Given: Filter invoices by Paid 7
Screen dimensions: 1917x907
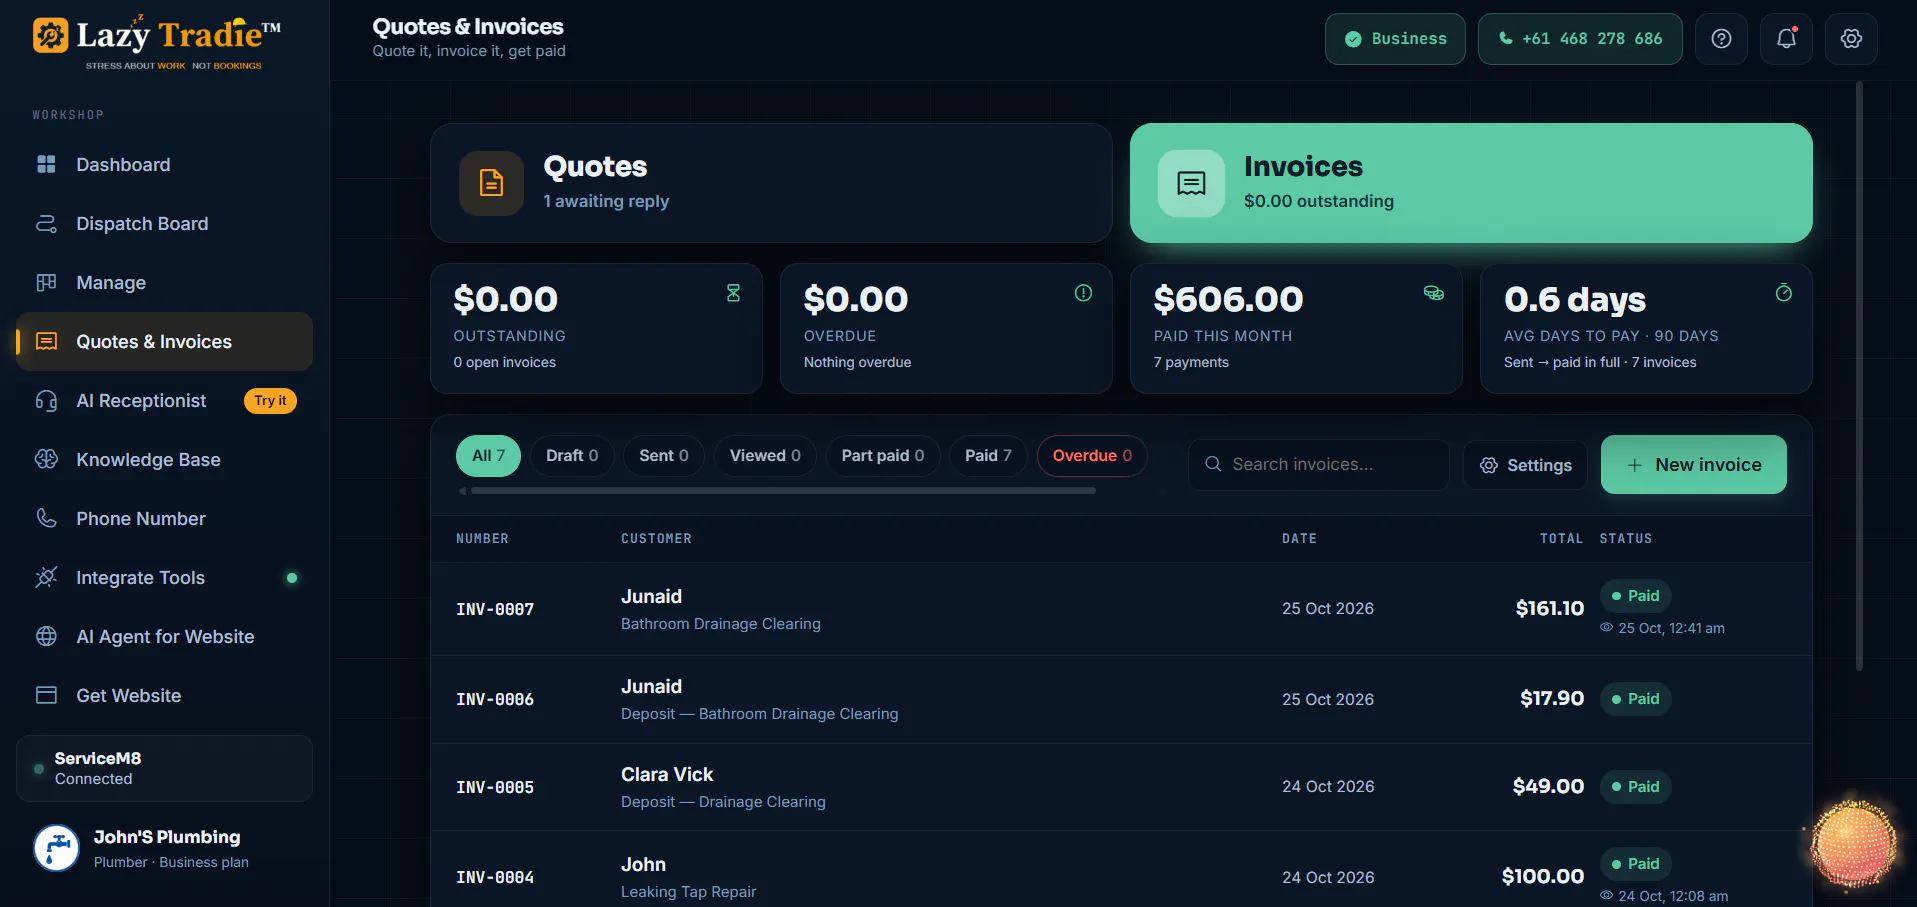Looking at the screenshot, I should [988, 456].
